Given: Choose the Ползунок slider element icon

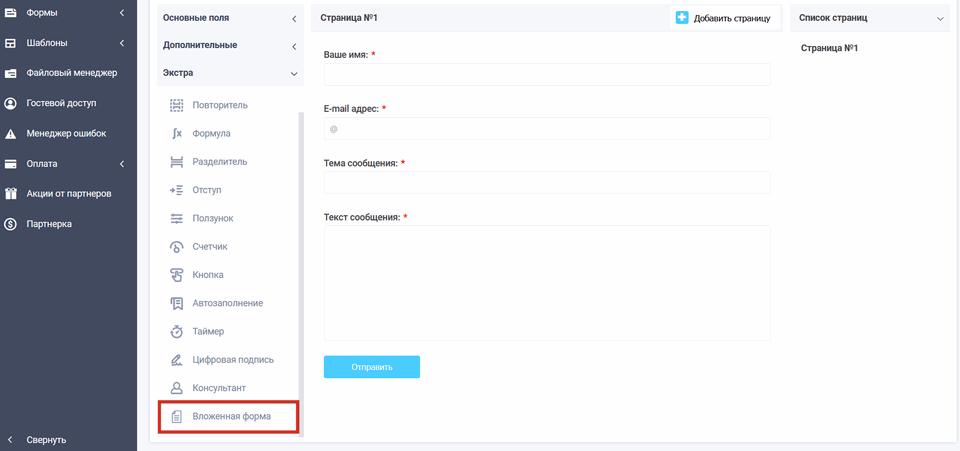Looking at the screenshot, I should pos(177,218).
